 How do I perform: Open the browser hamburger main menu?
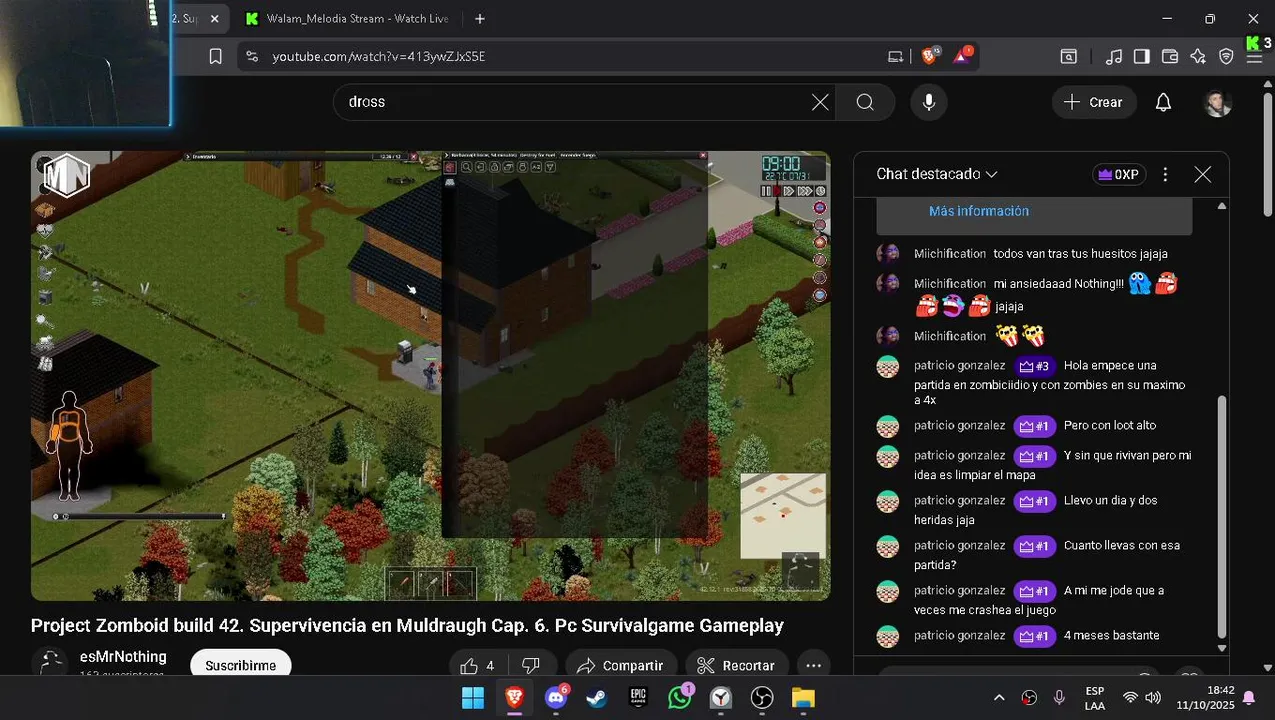[x=1254, y=57]
